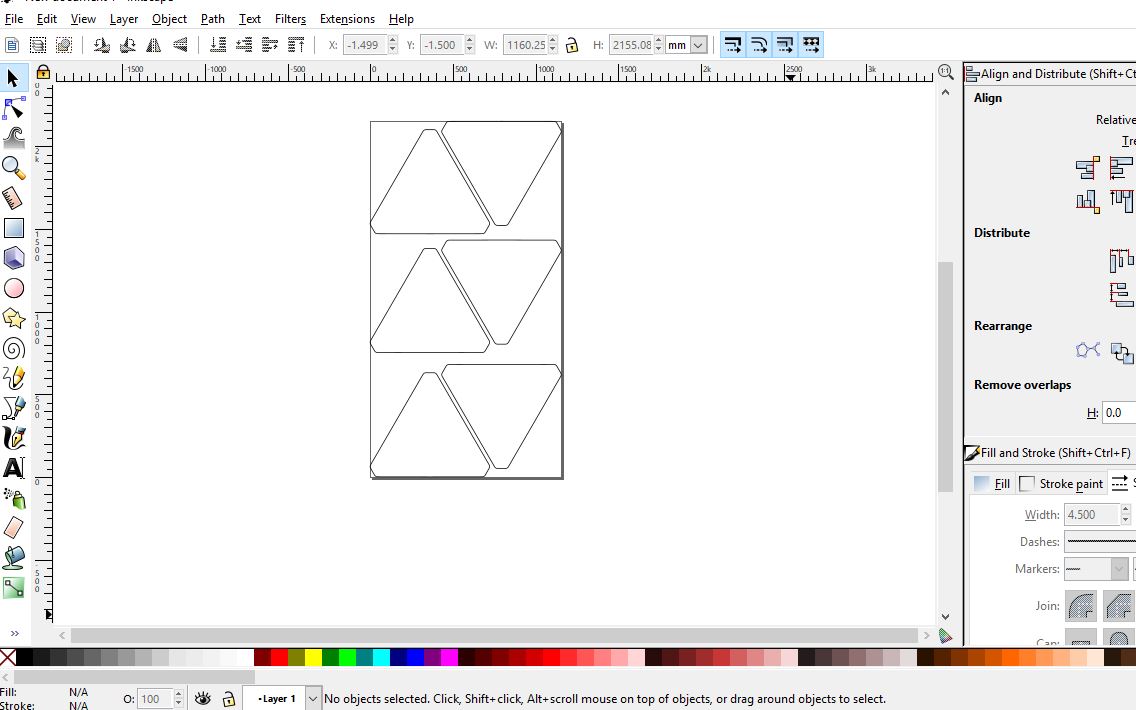This screenshot has height=710, width=1136.
Task: Open the File menu
Action: [x=14, y=19]
